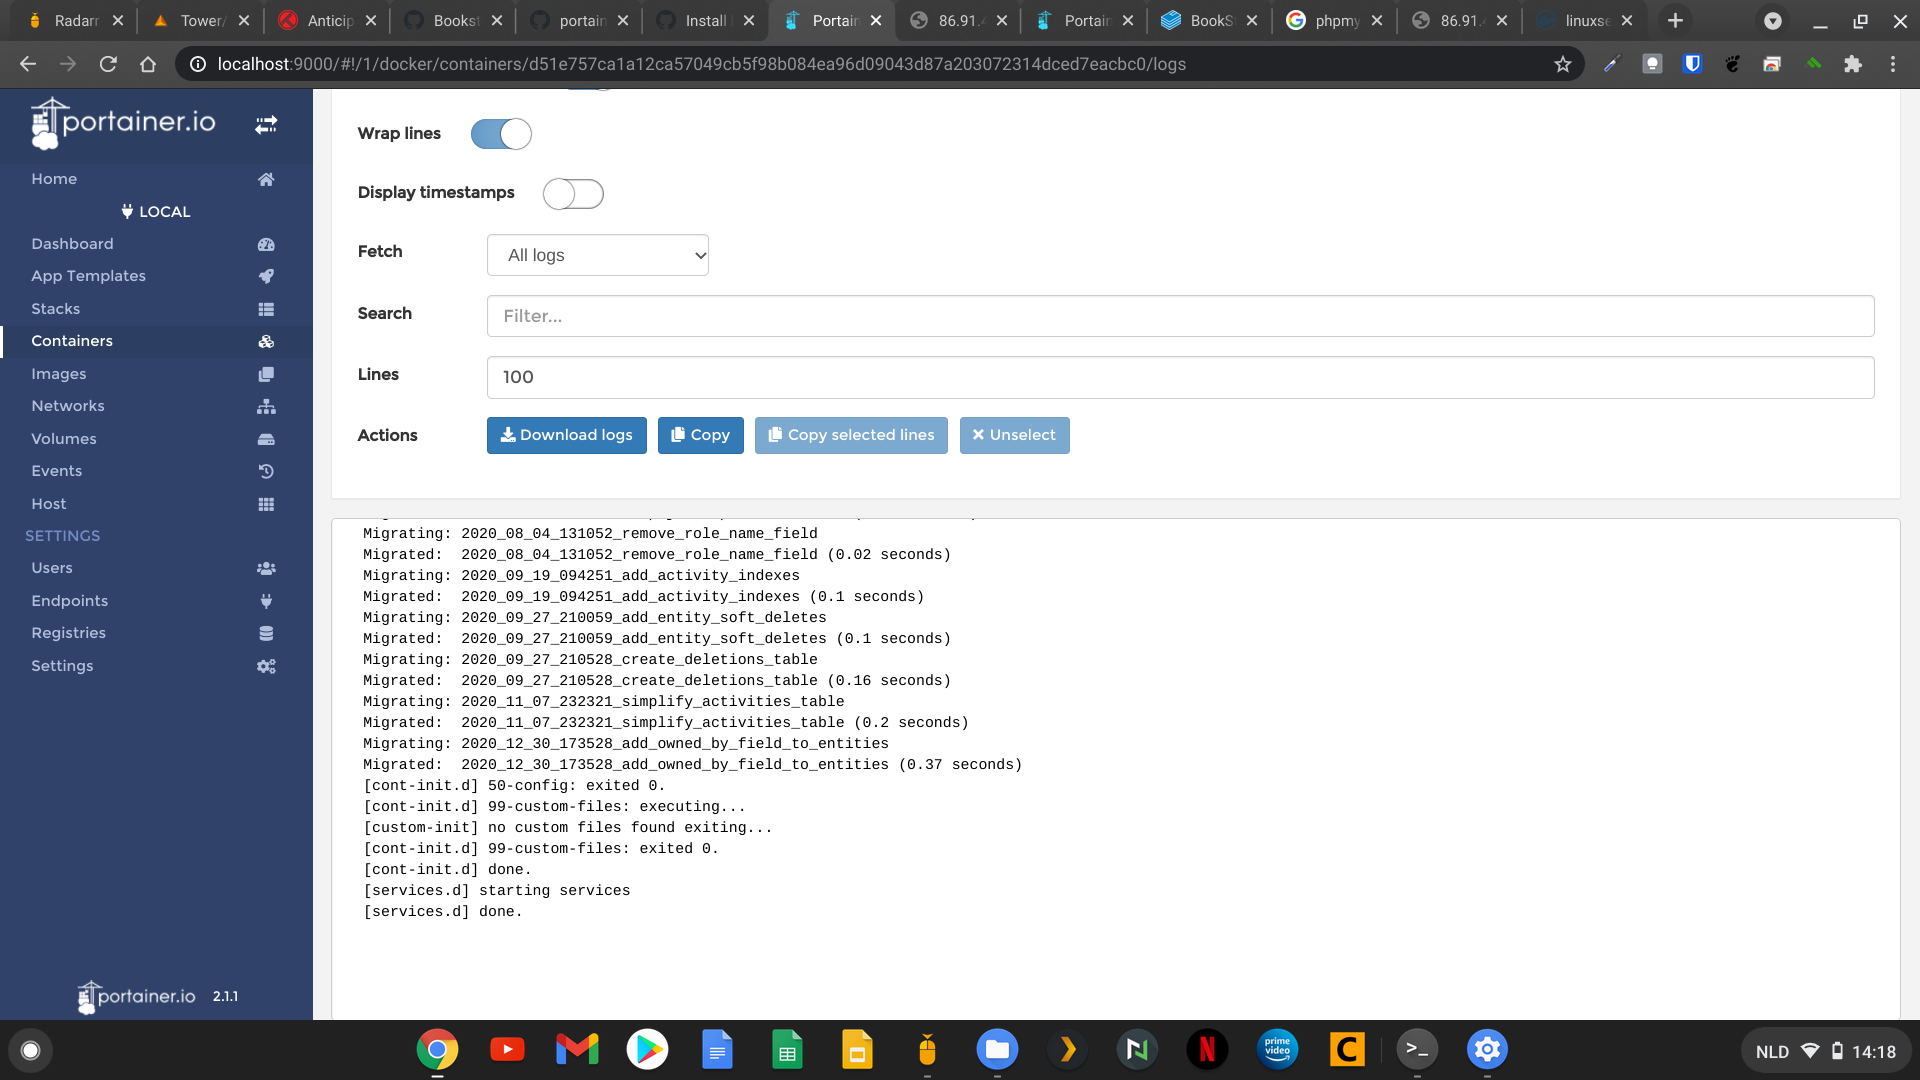Screen dimensions: 1920x1080
Task: Click Copy selected lines button
Action: 851,435
